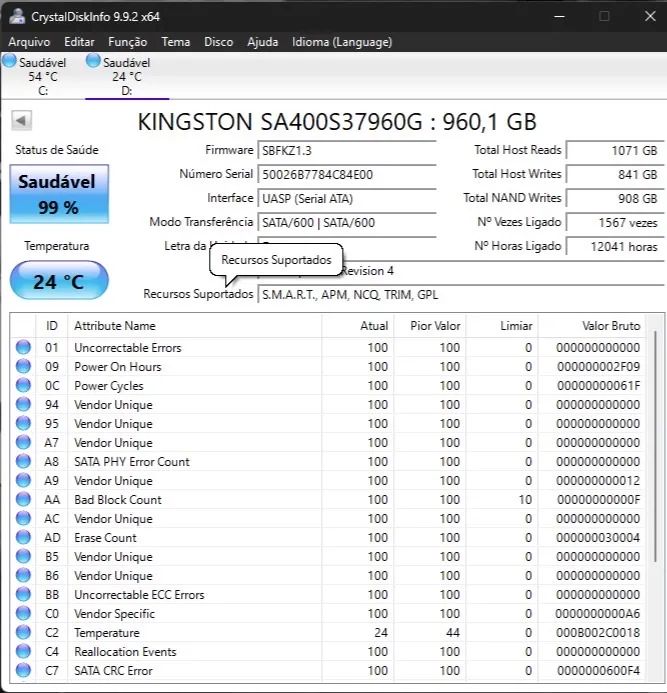Open the Função menu
The image size is (667, 693).
point(128,42)
